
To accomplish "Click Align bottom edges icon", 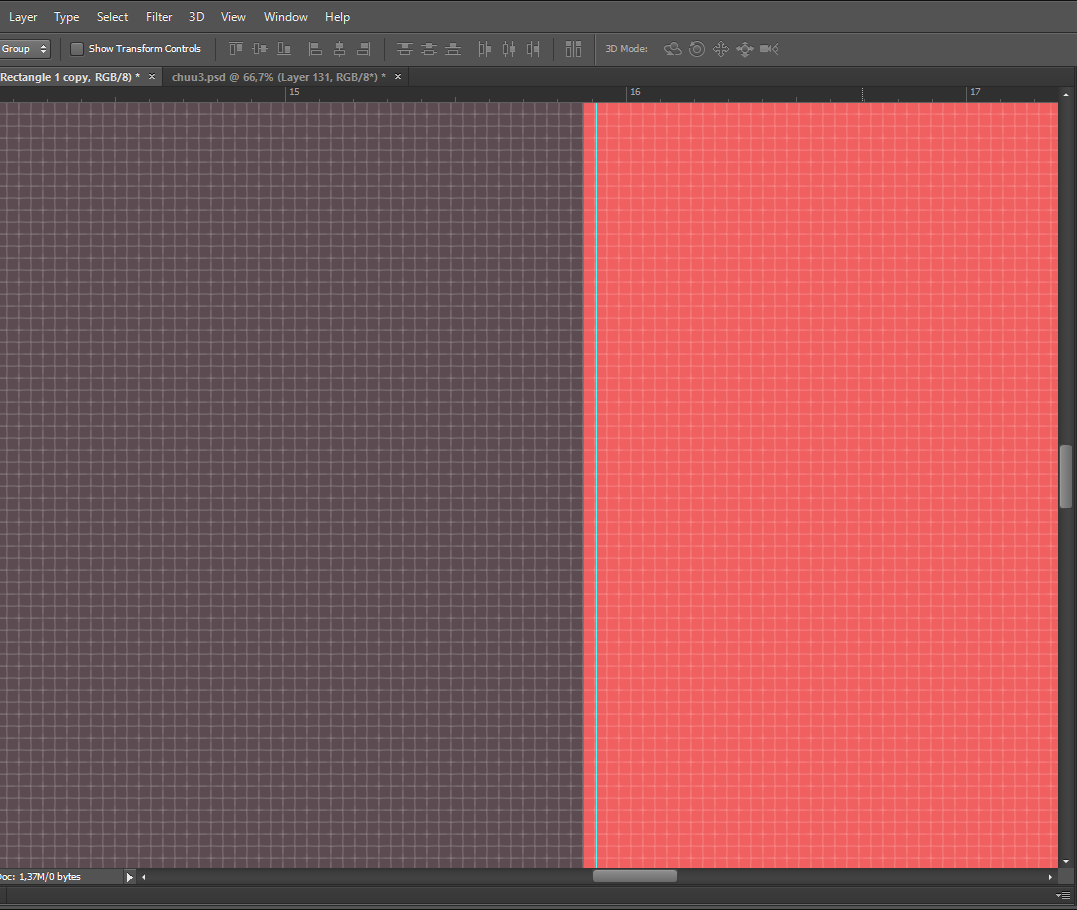I will 284,49.
